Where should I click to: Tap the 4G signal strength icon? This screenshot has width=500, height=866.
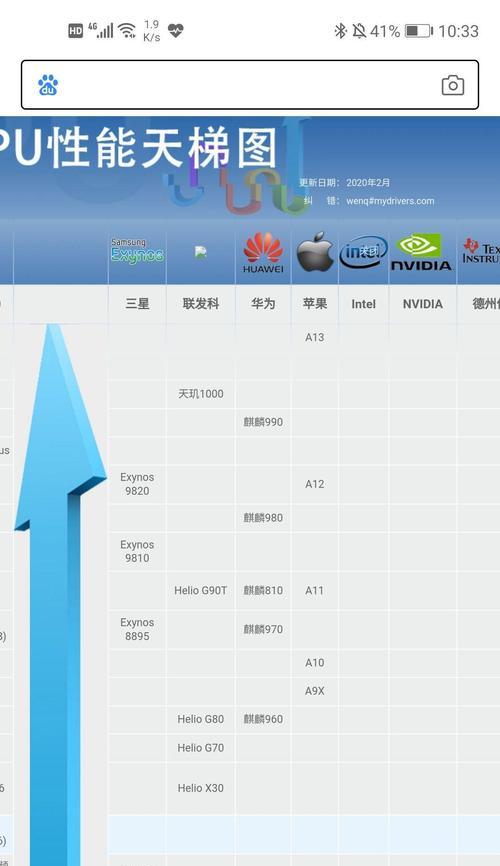(101, 30)
